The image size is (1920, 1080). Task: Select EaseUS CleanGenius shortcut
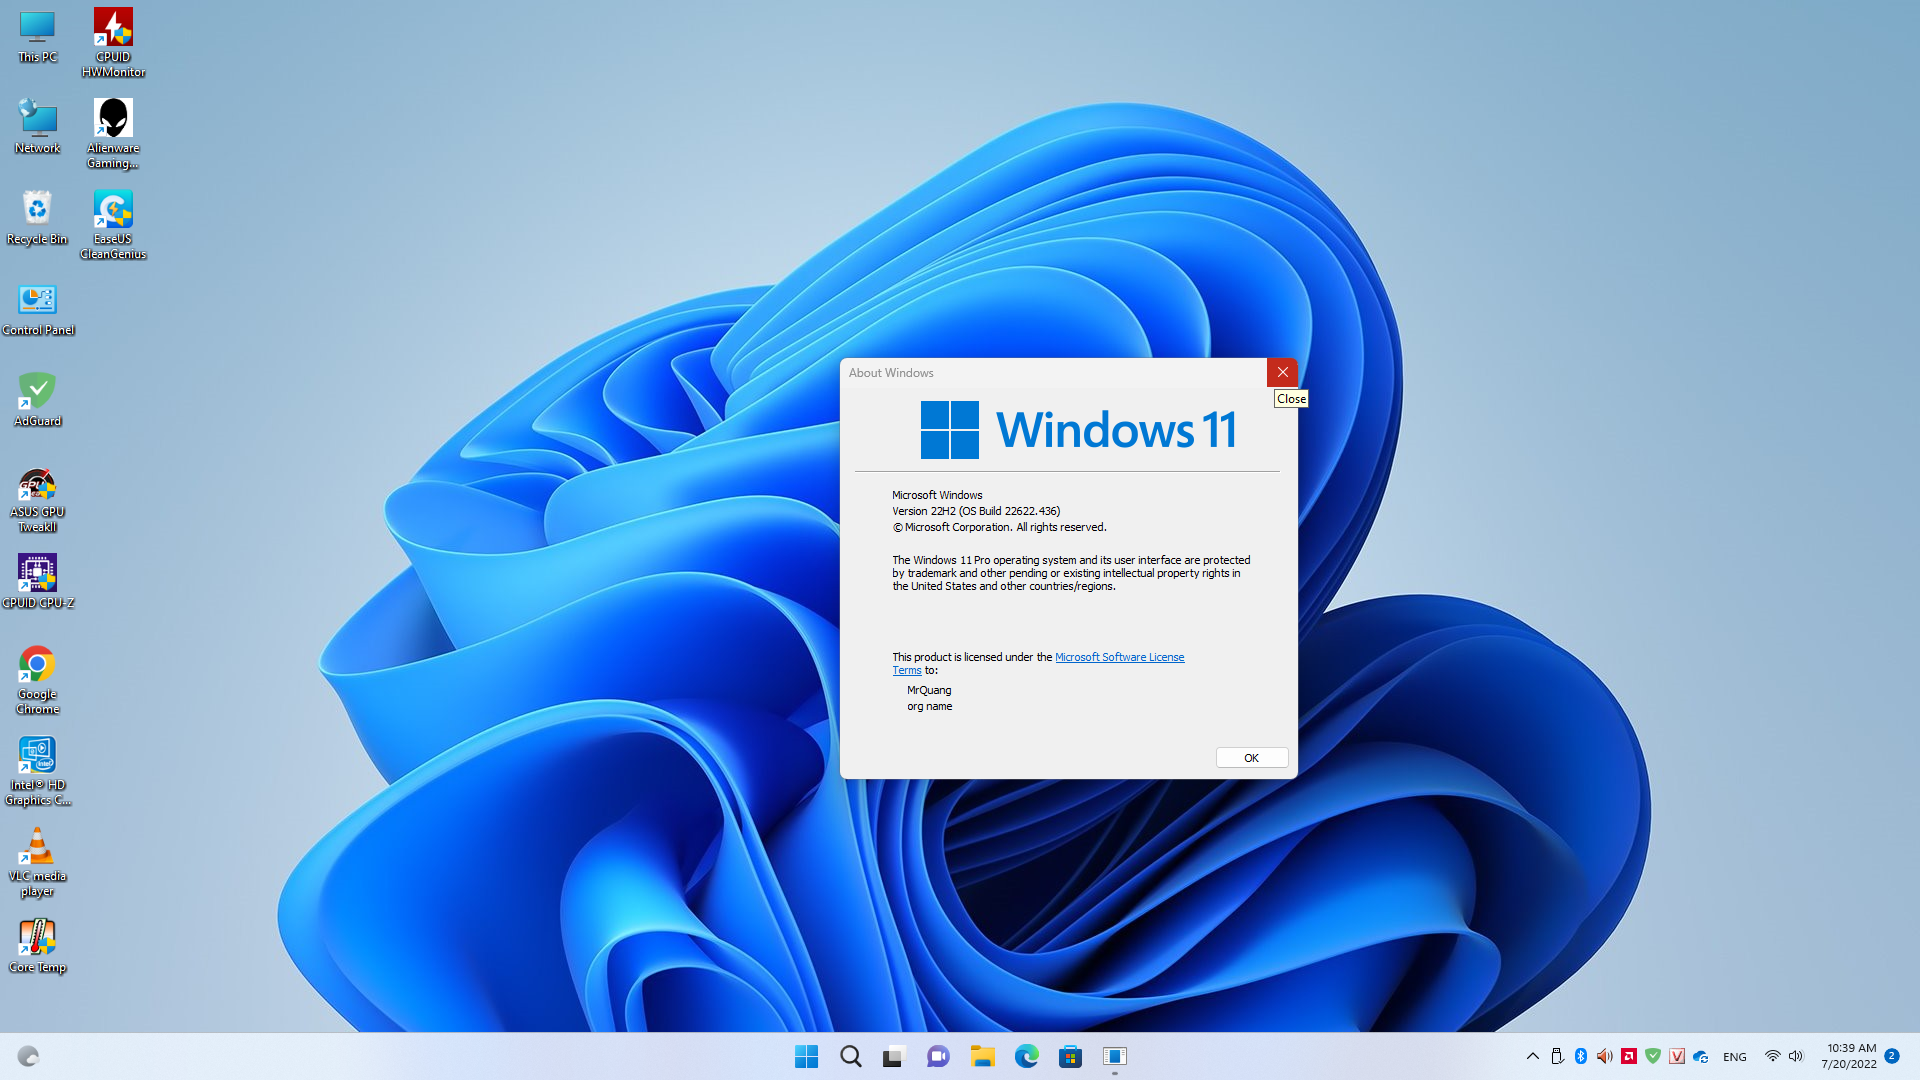[113, 224]
